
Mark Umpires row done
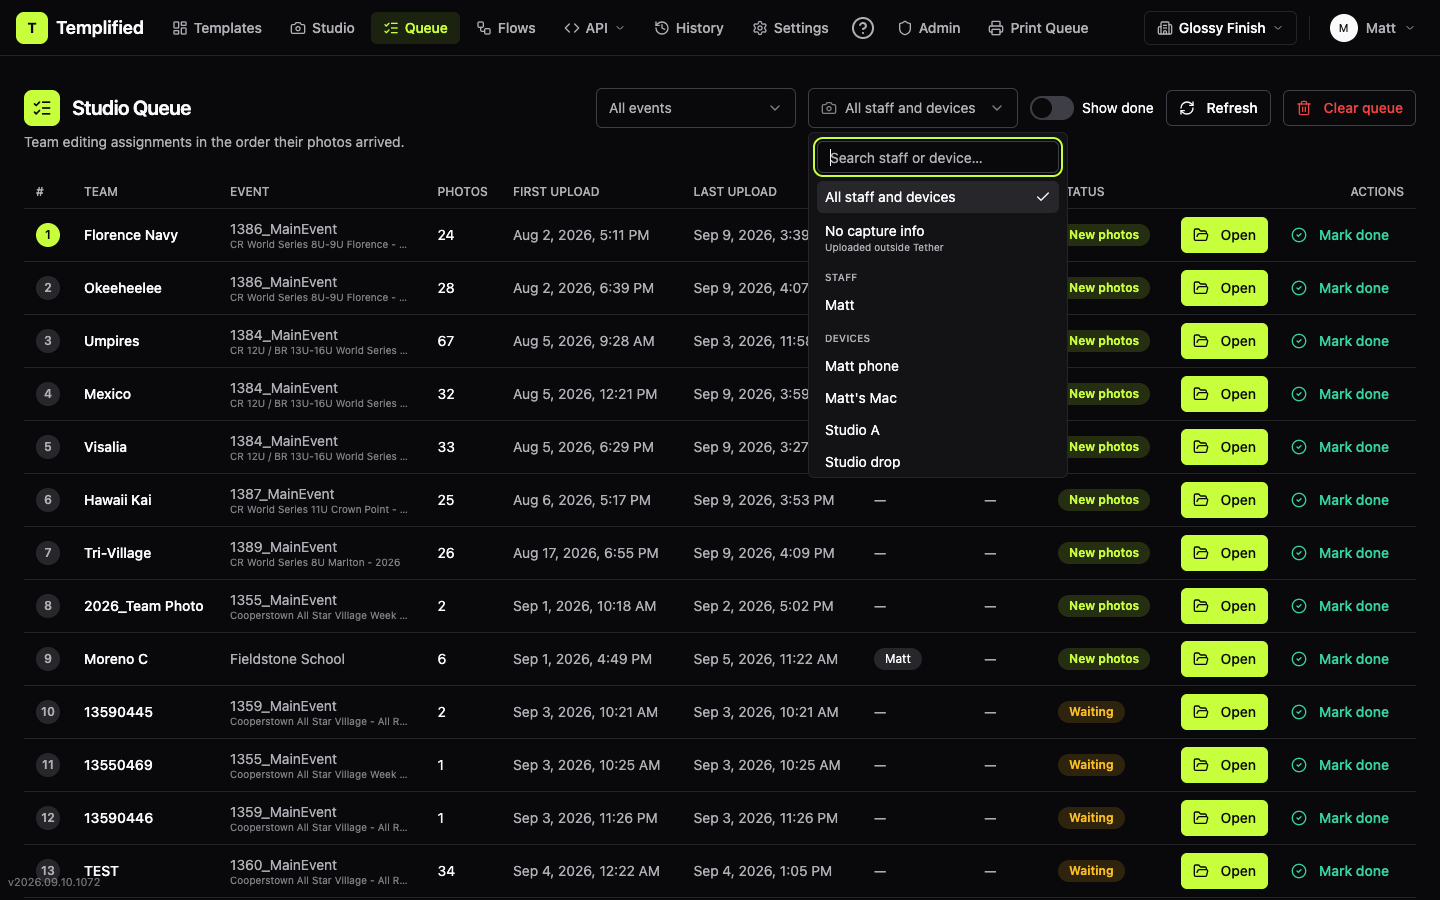pyautogui.click(x=1340, y=341)
